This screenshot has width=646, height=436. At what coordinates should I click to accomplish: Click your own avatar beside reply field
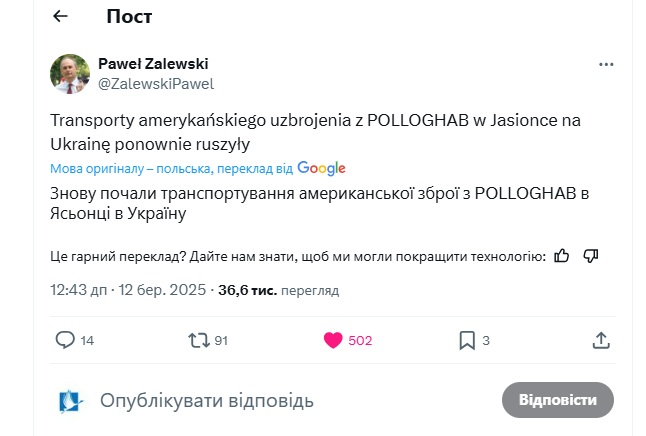point(69,401)
